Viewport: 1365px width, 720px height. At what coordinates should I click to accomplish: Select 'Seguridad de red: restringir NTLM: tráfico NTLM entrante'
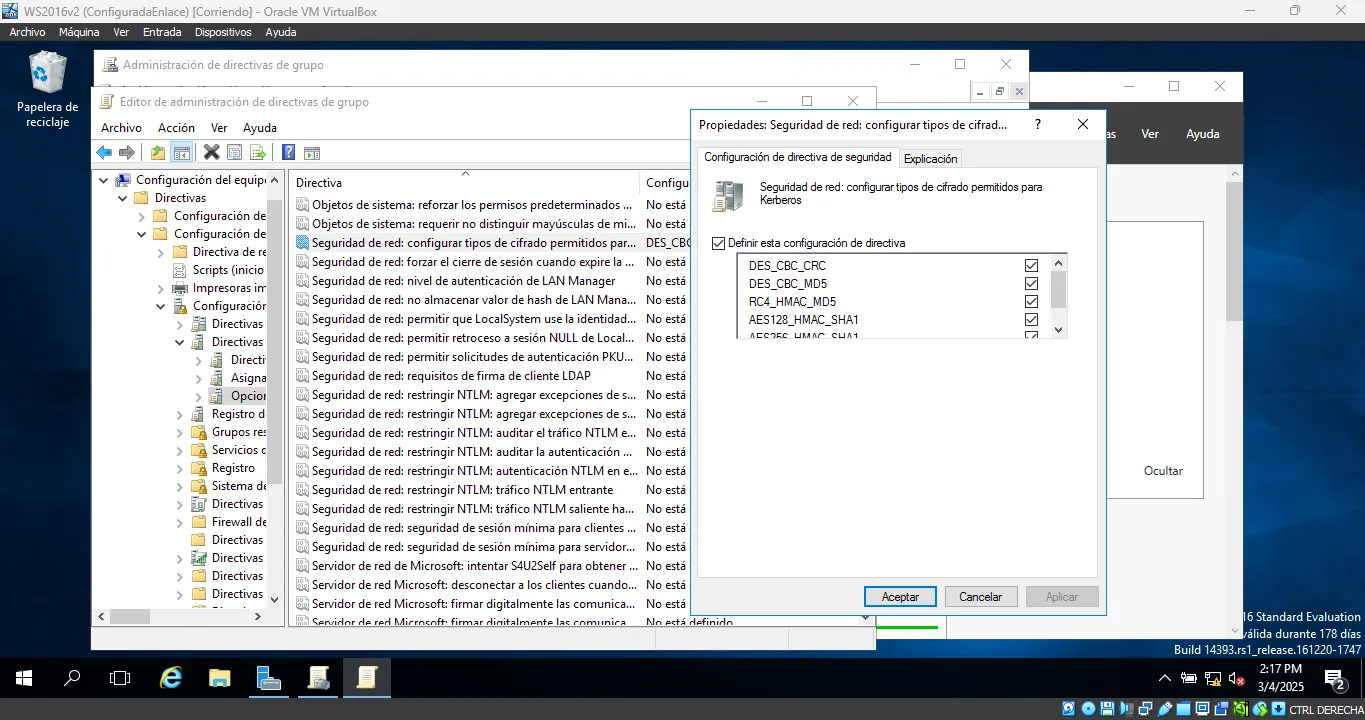(462, 490)
